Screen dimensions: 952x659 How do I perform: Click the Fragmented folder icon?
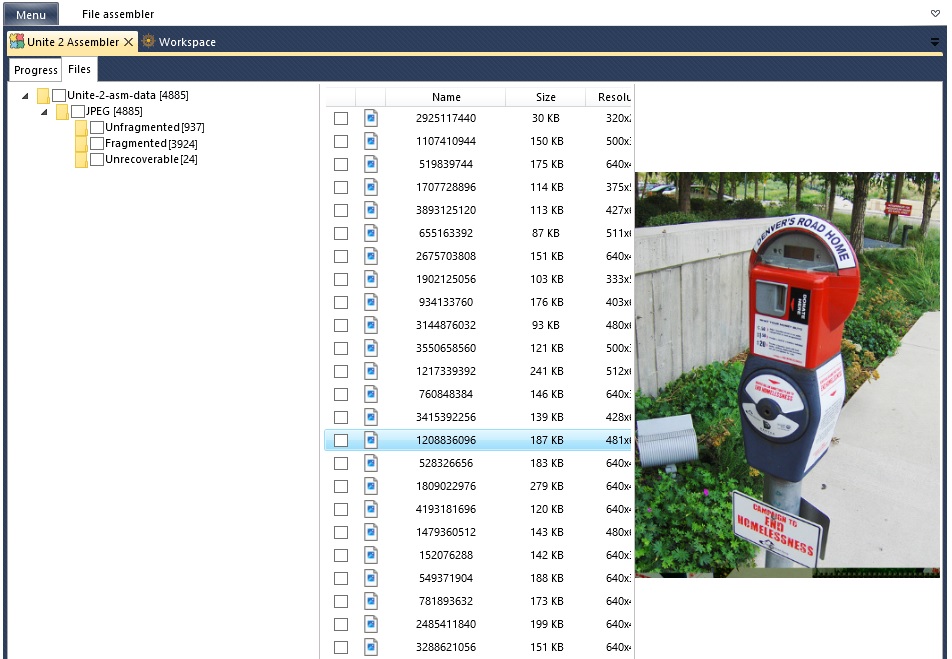click(x=81, y=144)
